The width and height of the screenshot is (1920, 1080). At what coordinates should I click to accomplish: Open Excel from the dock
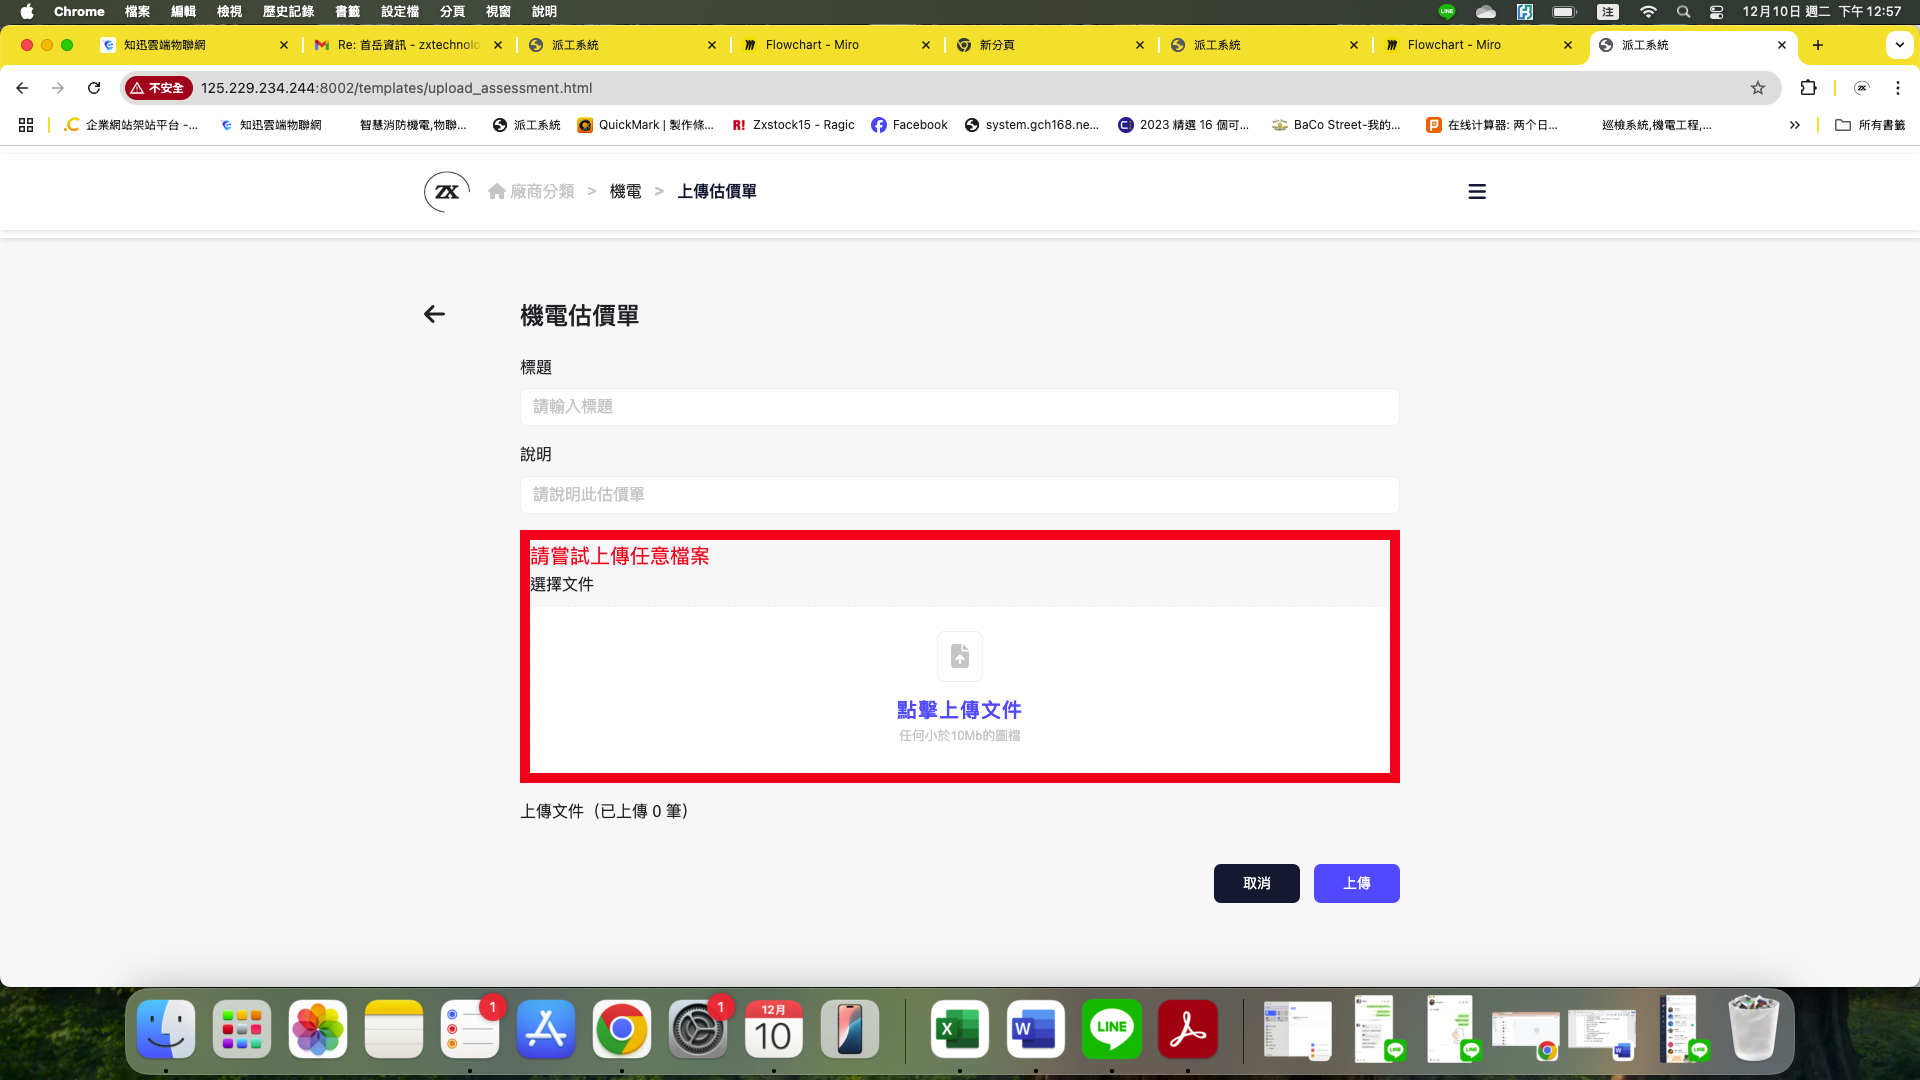pos(960,1029)
